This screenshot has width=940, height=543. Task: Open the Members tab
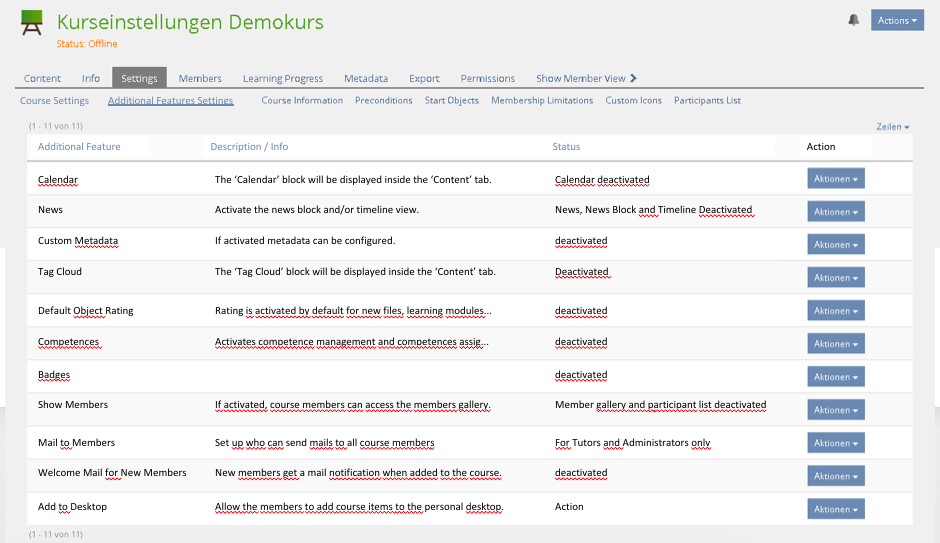pos(200,78)
